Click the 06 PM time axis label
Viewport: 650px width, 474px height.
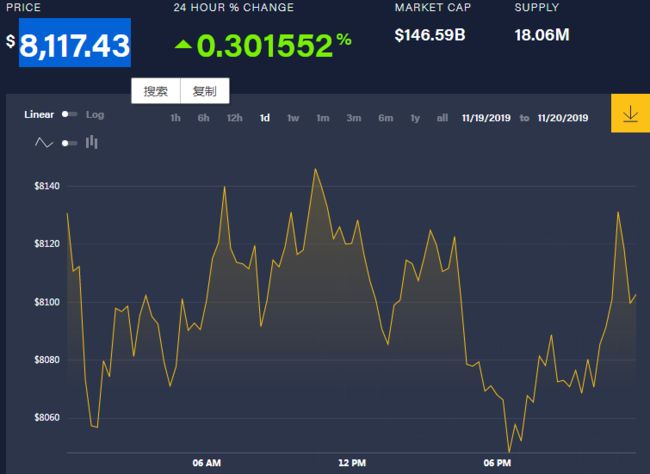[x=497, y=463]
